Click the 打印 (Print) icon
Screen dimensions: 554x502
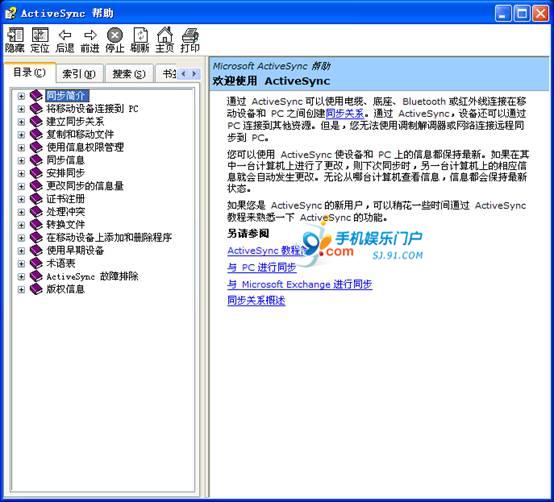[x=190, y=40]
